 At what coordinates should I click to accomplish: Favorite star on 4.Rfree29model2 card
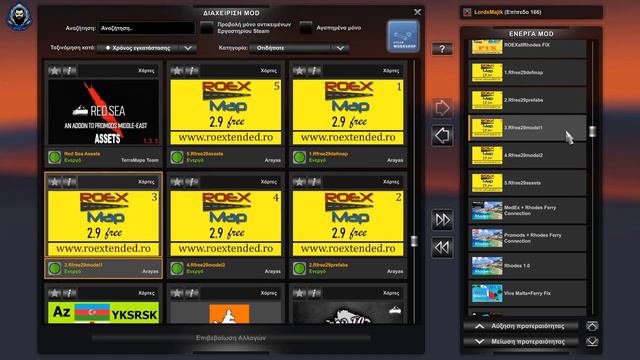[177, 182]
